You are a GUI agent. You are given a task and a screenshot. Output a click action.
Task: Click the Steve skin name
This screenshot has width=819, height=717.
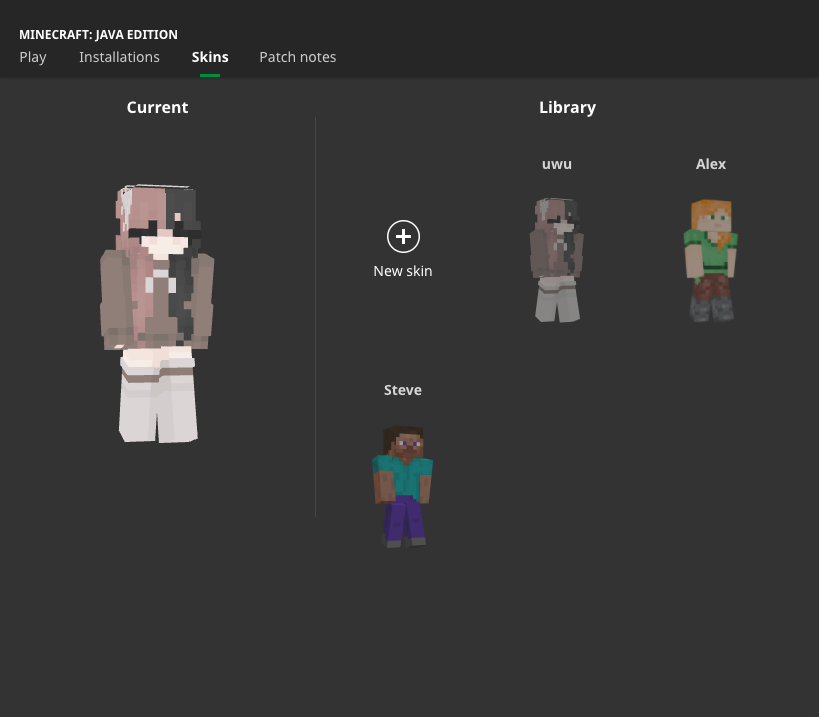click(x=403, y=390)
